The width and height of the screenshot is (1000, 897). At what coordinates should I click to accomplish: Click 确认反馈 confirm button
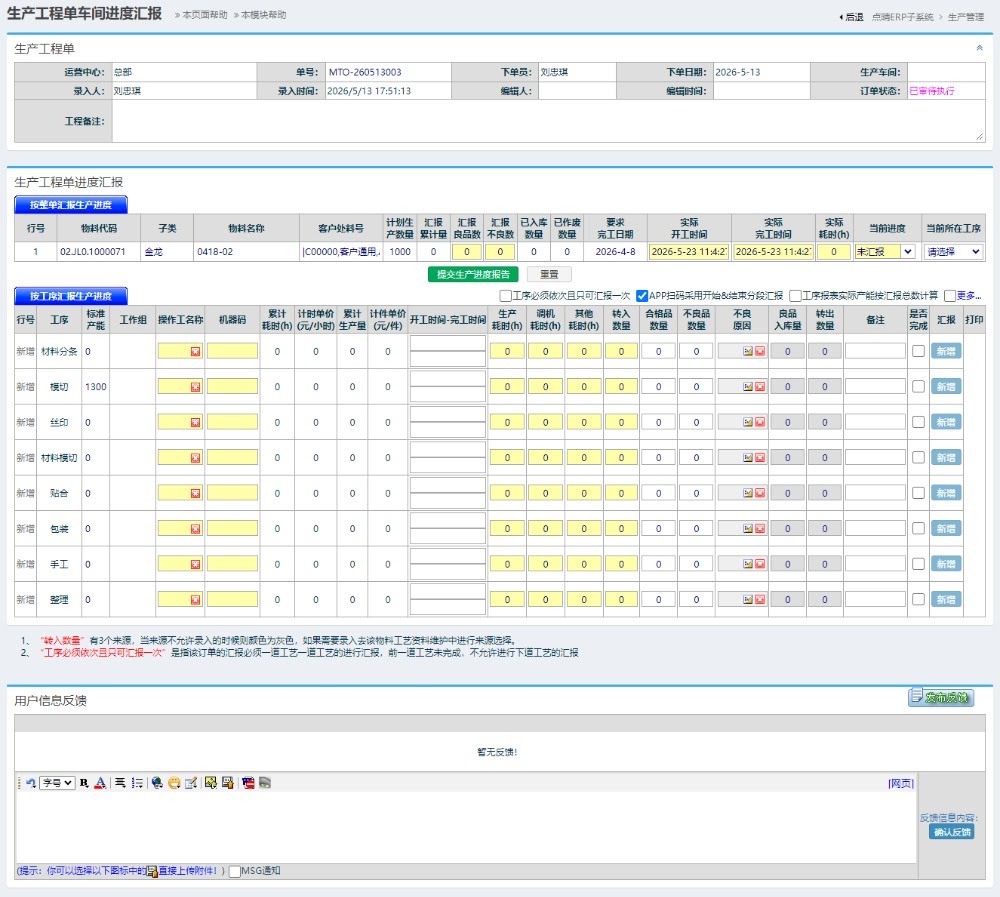952,832
